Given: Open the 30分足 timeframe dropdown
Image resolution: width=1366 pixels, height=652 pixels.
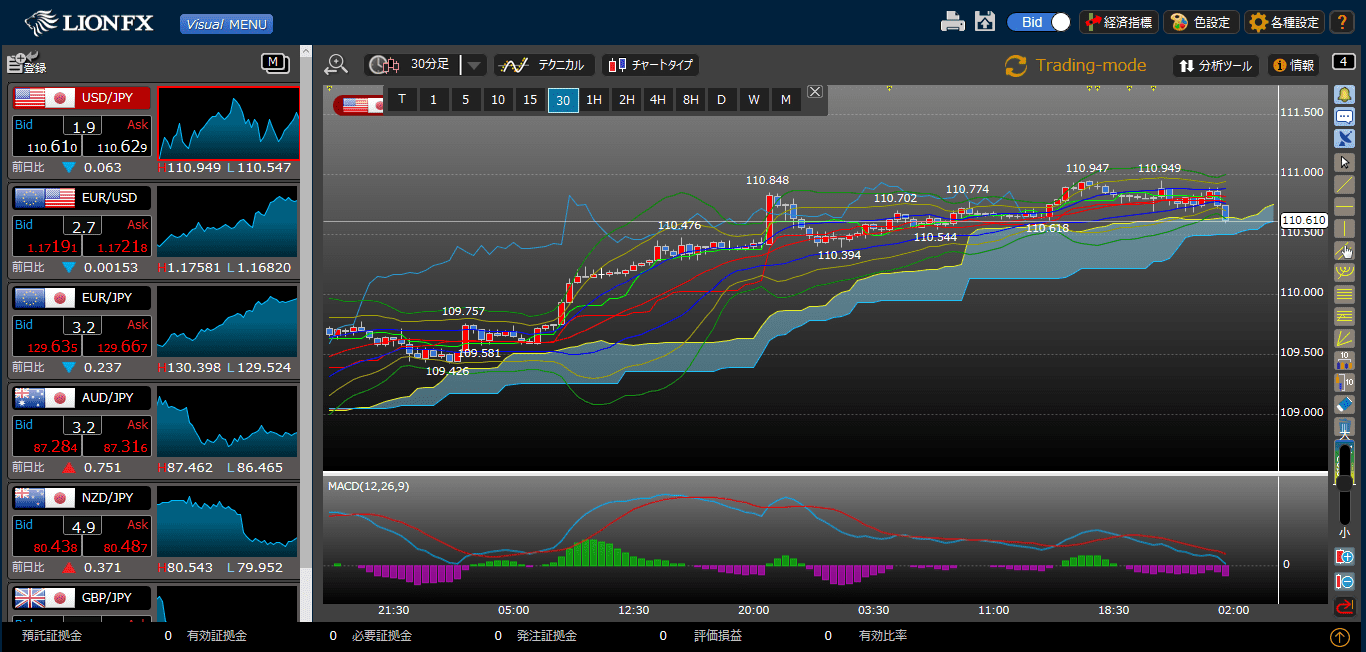Looking at the screenshot, I should point(474,65).
